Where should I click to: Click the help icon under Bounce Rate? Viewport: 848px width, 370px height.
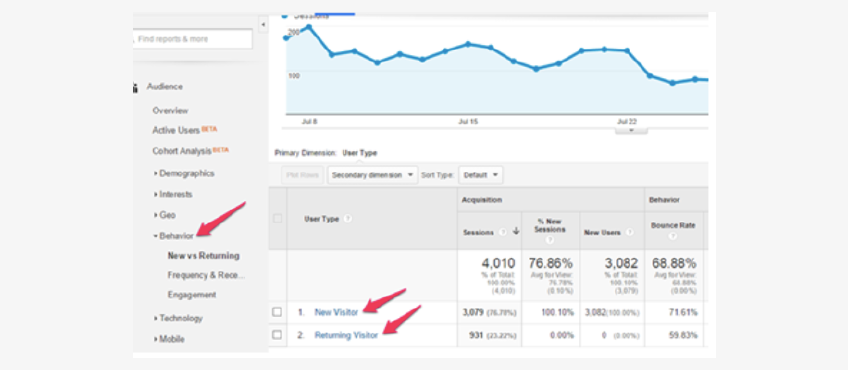[673, 237]
